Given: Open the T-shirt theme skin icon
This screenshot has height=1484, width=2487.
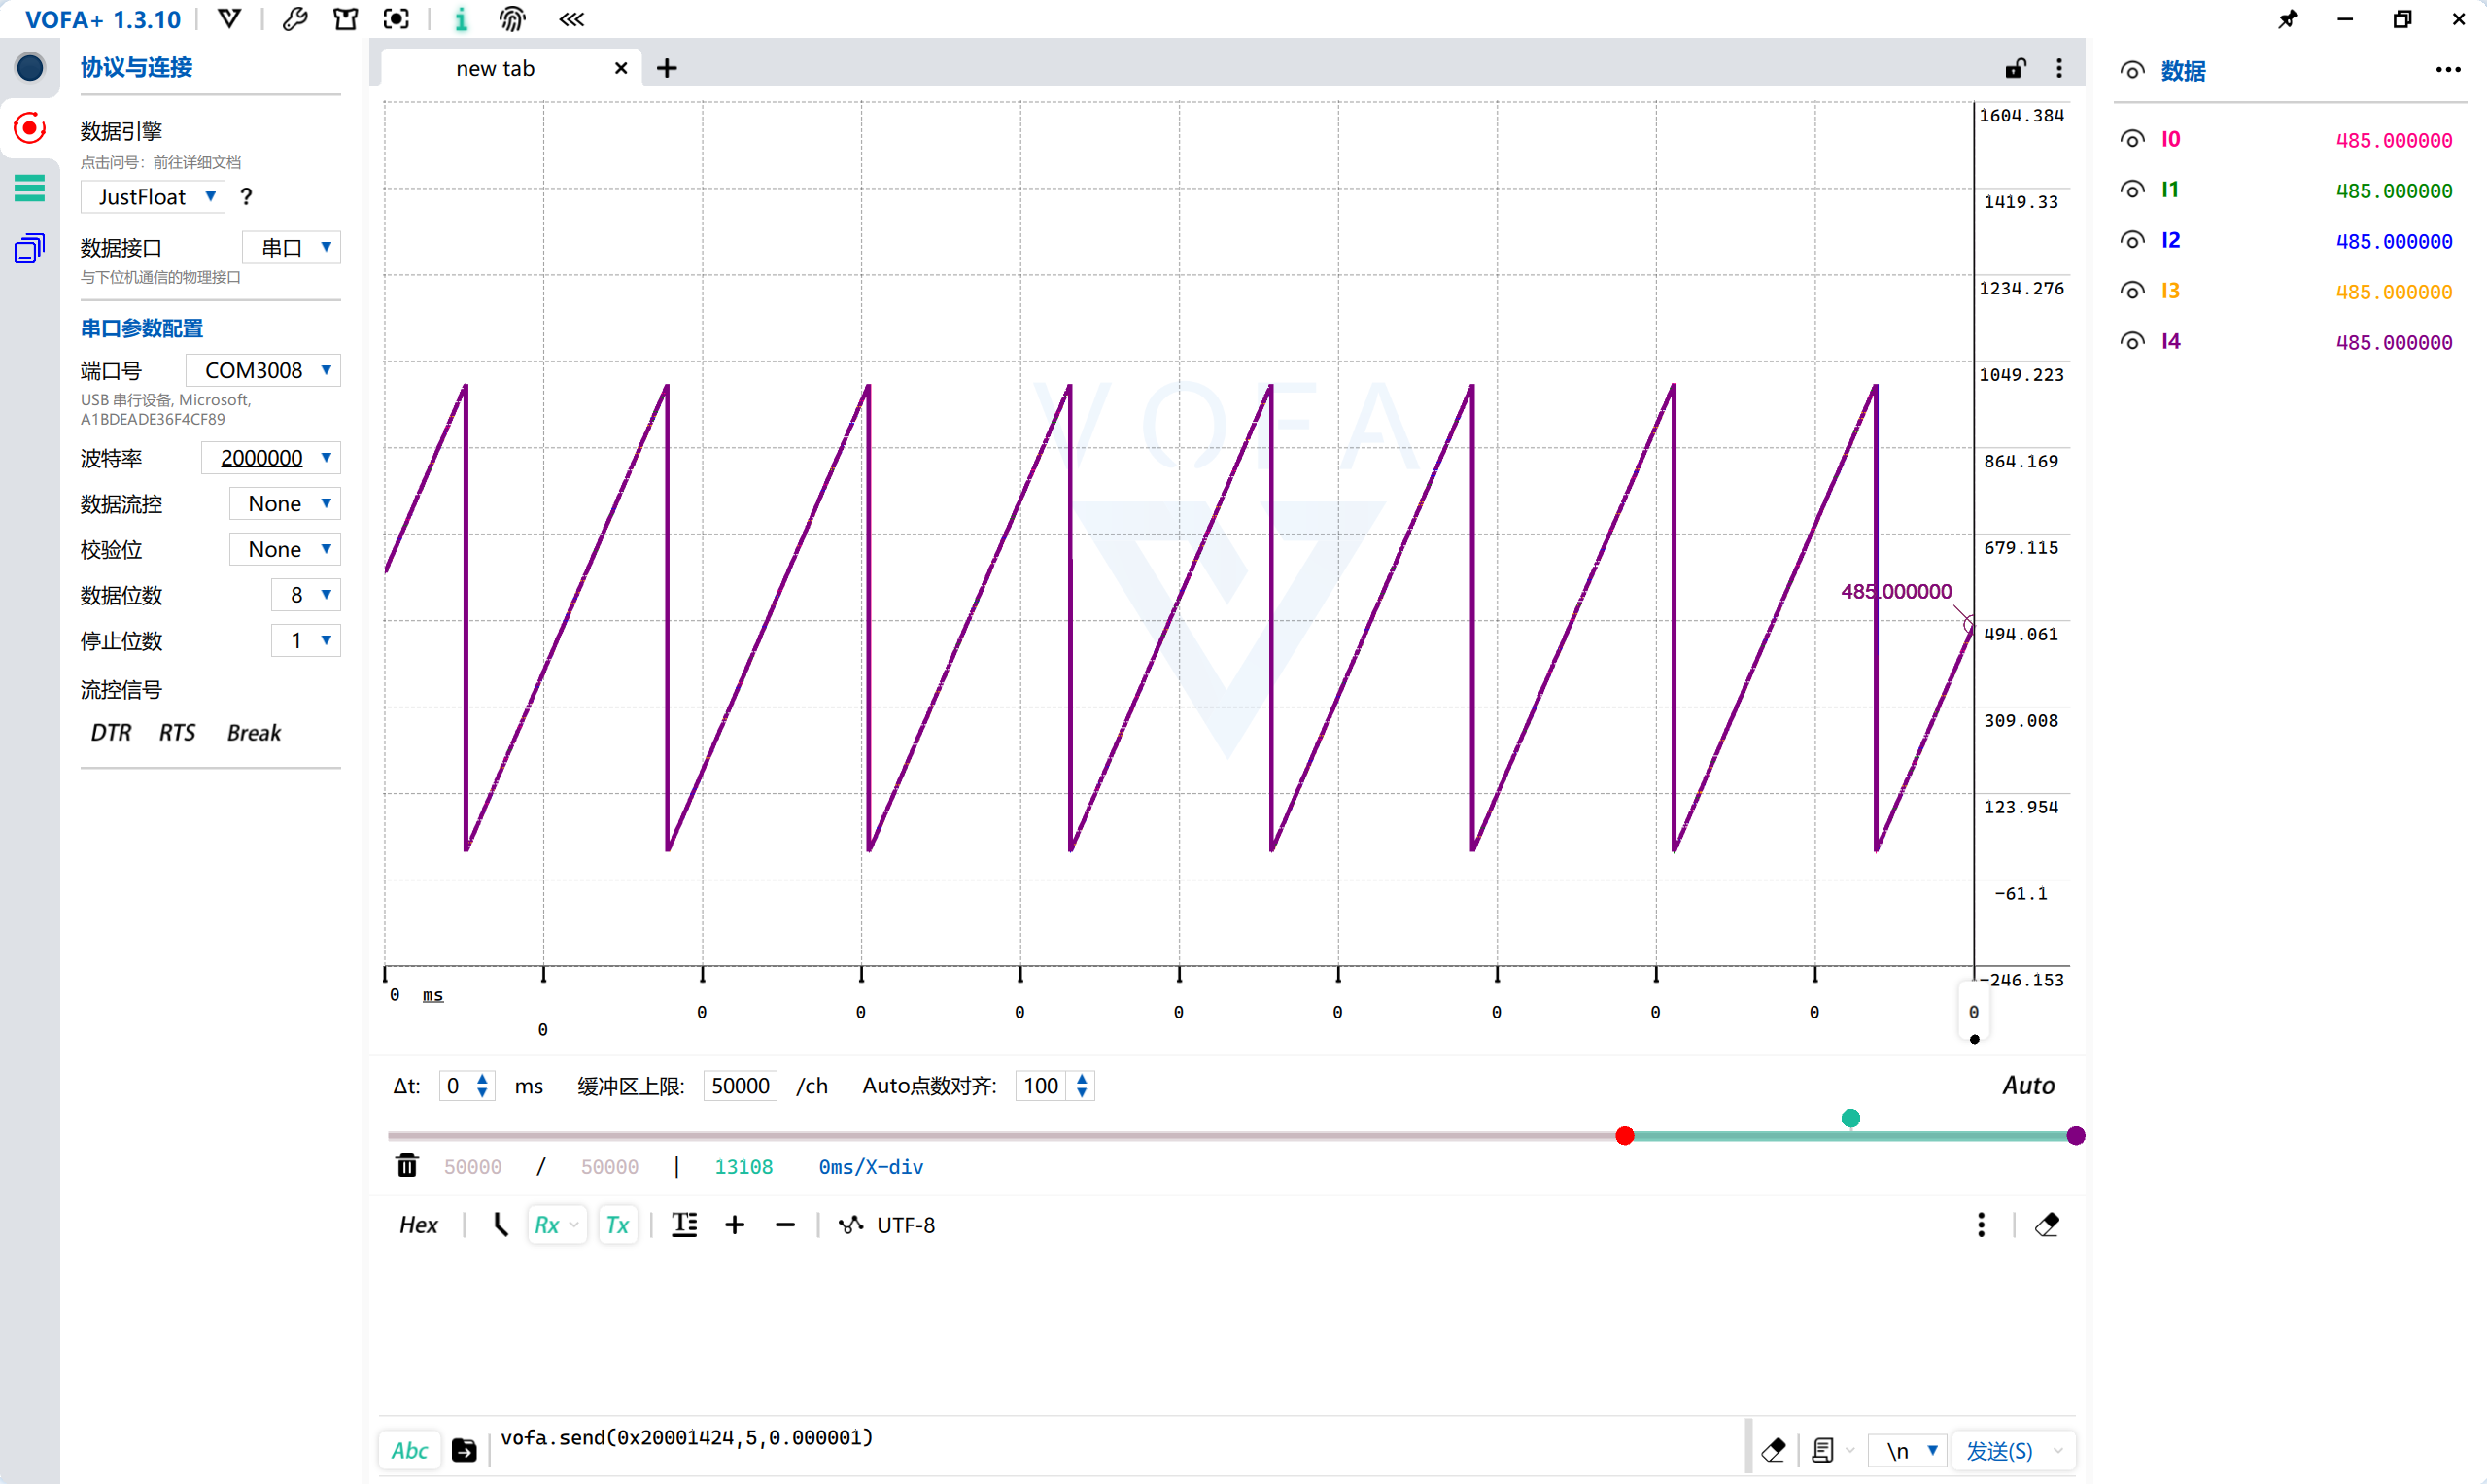Looking at the screenshot, I should 346,19.
